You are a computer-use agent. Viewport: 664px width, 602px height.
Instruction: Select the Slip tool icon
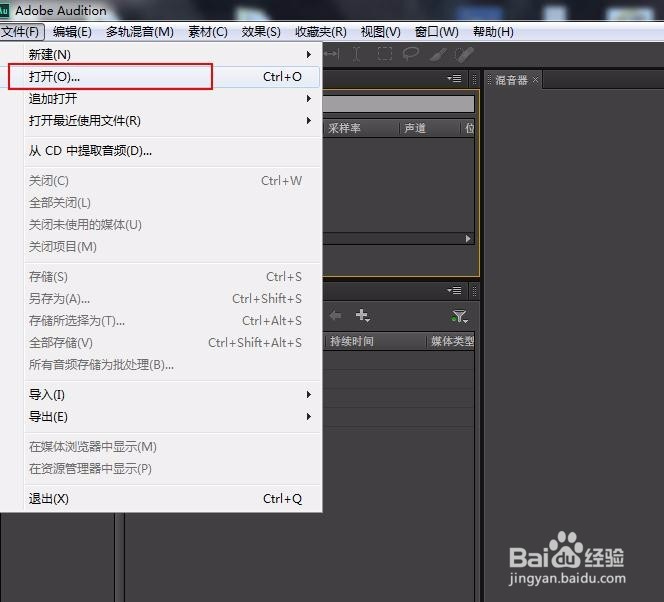[x=332, y=54]
